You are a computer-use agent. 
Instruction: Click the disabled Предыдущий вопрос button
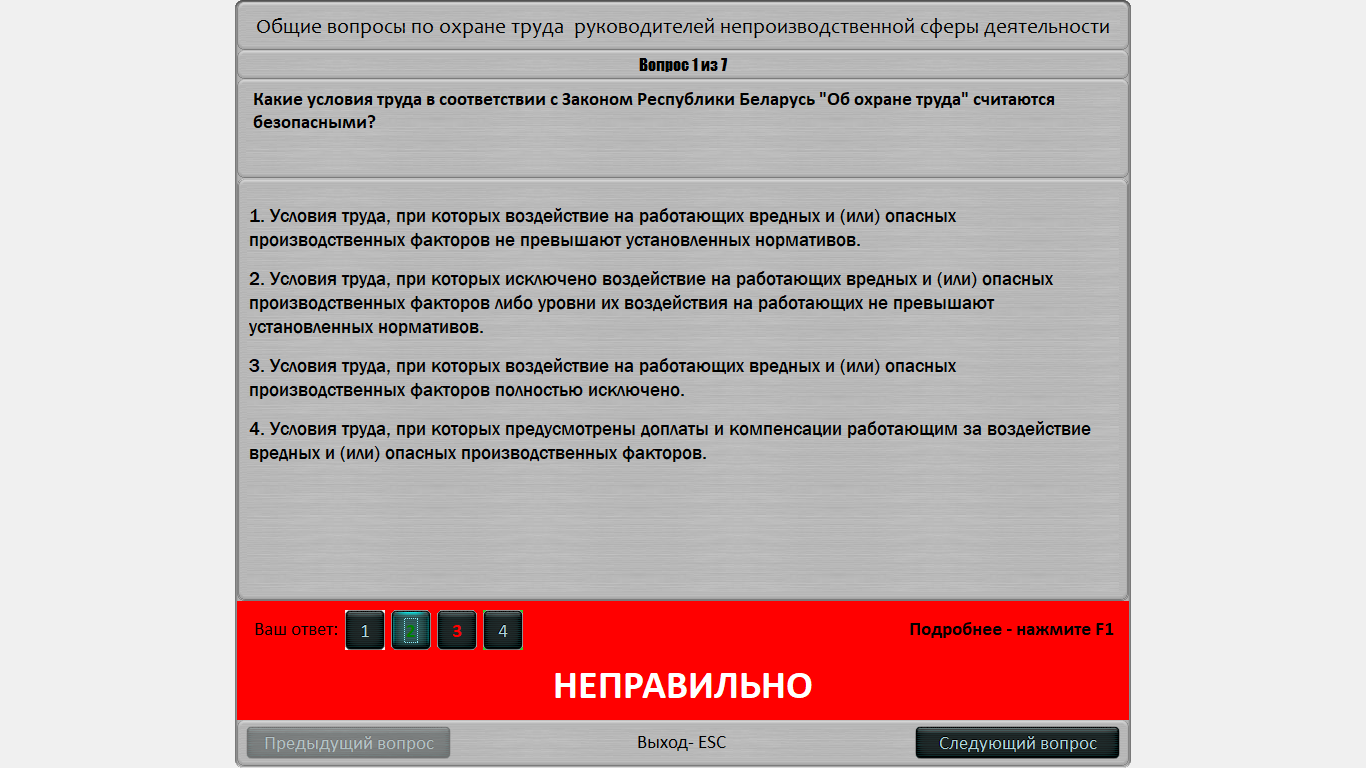pyautogui.click(x=347, y=742)
